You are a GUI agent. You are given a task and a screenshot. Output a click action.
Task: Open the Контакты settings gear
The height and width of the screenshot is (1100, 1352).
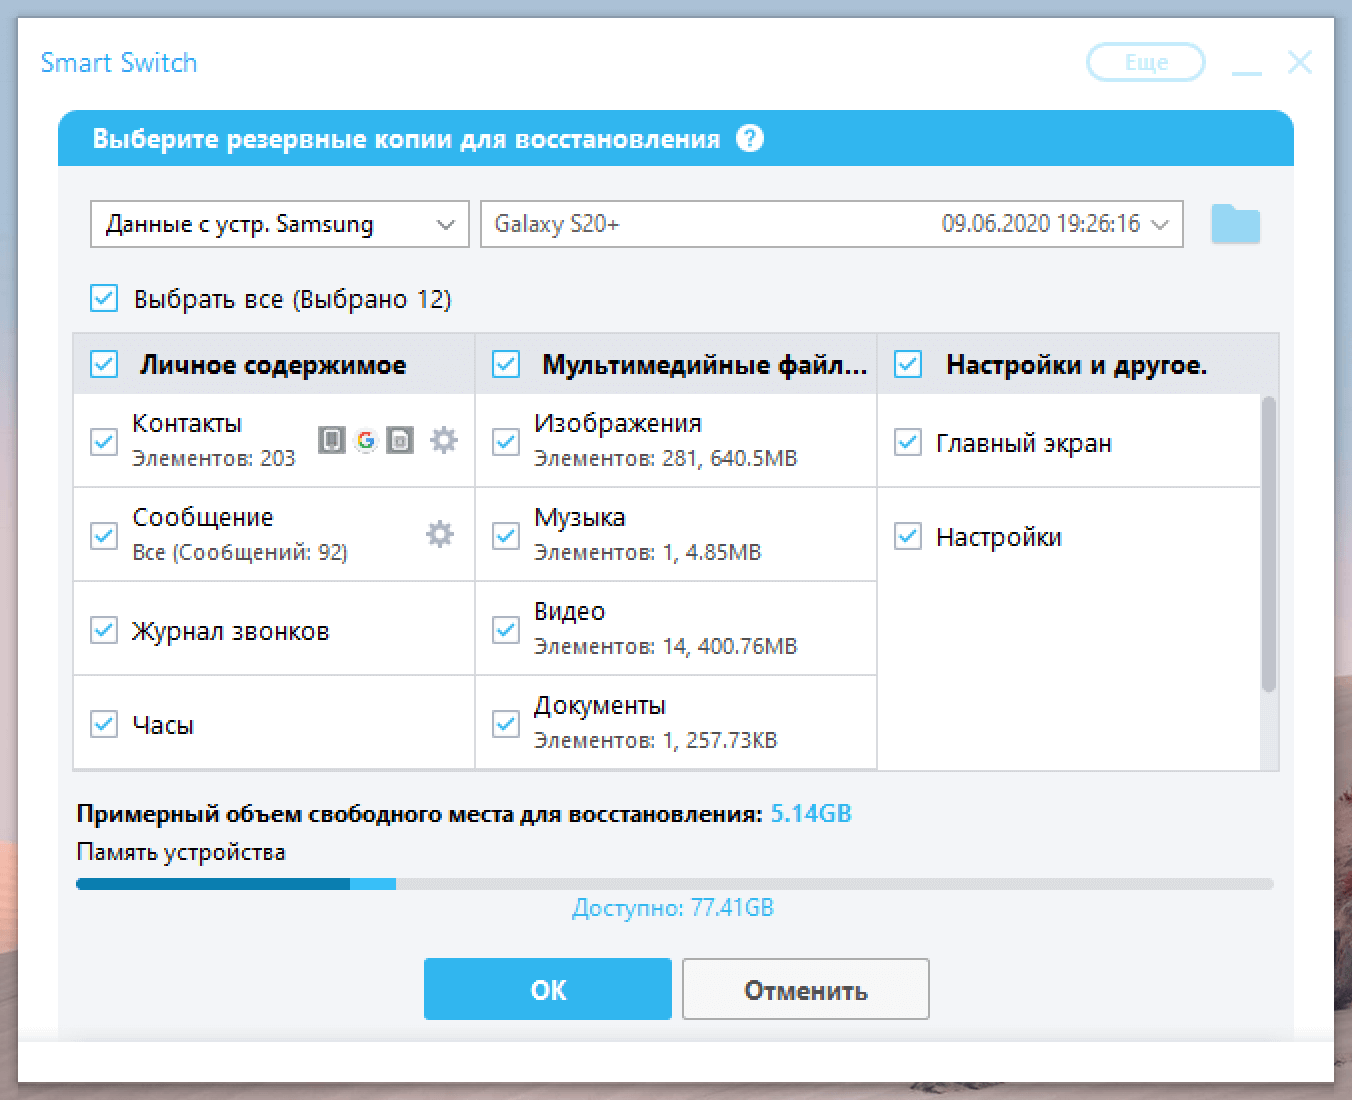coord(443,439)
